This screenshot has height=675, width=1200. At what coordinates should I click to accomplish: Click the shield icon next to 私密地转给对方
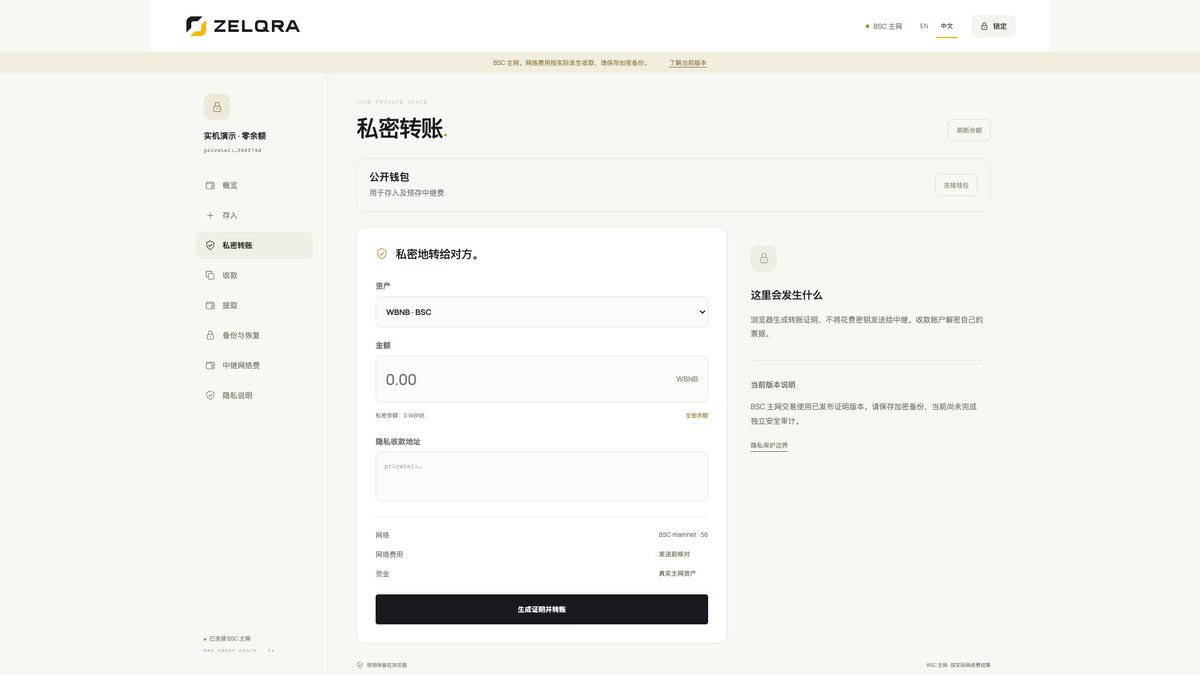tap(381, 254)
